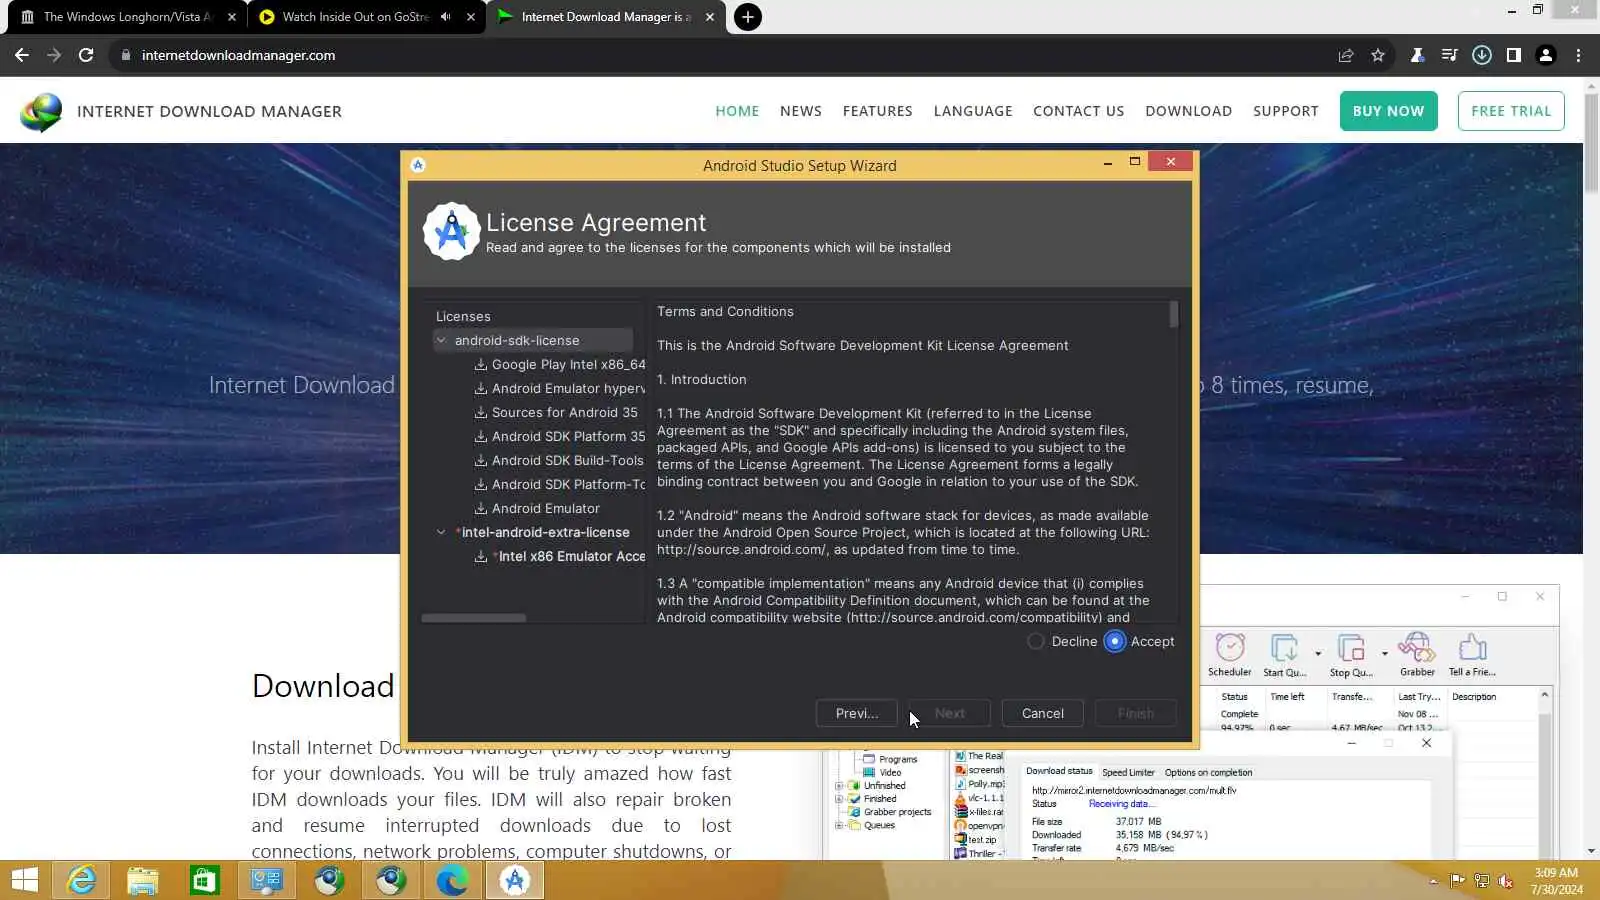Viewport: 1600px width, 900px height.
Task: Open the media controls icon in browser toolbar
Action: pyautogui.click(x=1449, y=55)
